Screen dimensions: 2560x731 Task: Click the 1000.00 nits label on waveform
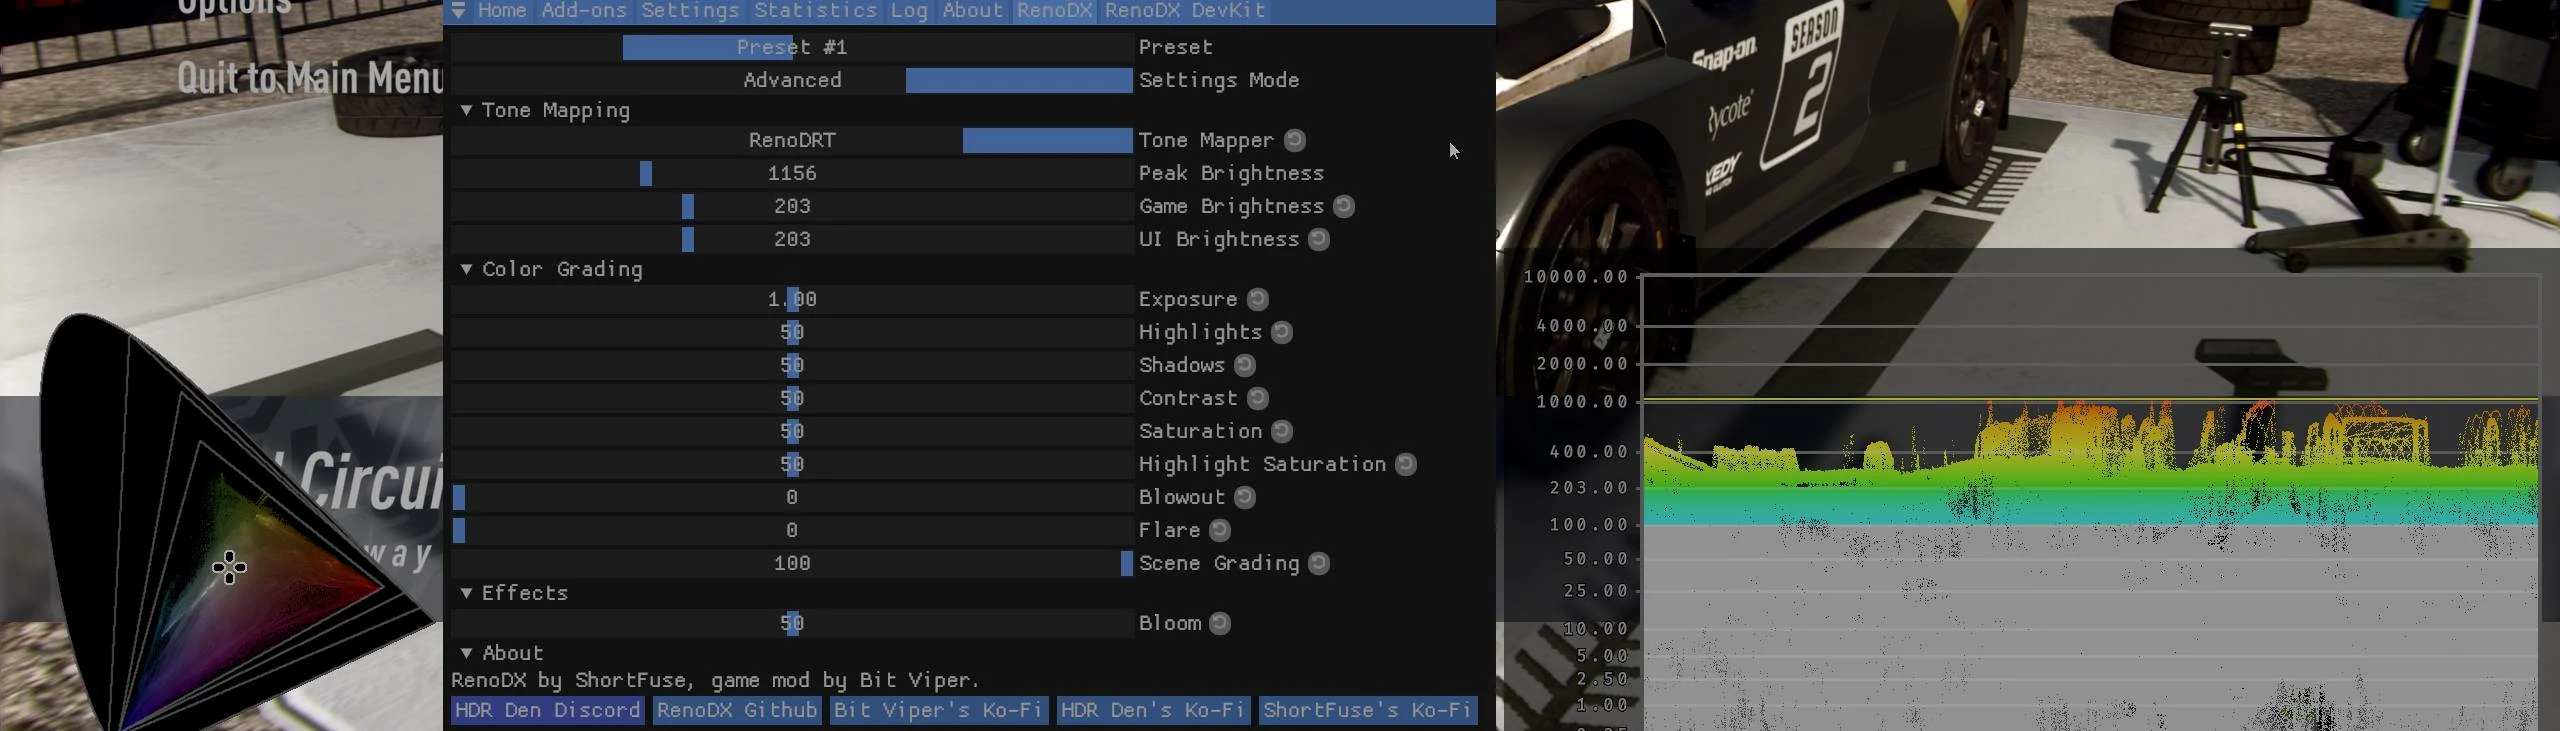pos(1582,402)
